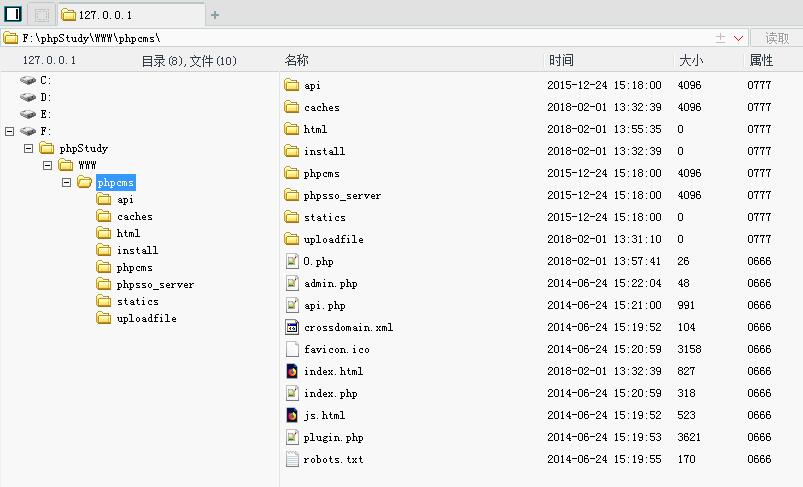The height and width of the screenshot is (487, 803).
Task: Click the statics folder icon in file list
Action: pos(291,217)
